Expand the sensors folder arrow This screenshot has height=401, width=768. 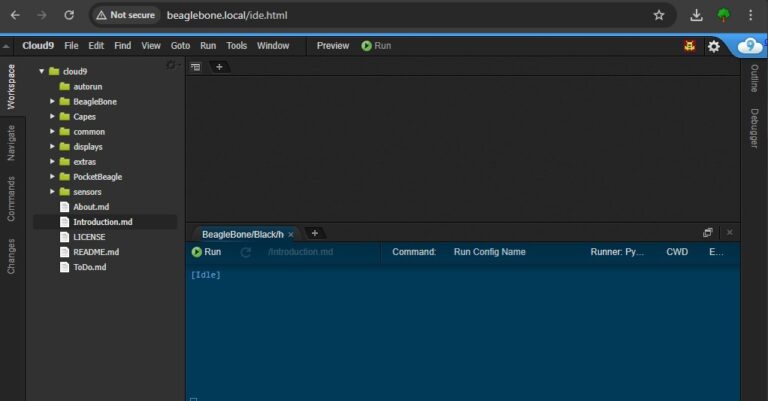tap(53, 192)
